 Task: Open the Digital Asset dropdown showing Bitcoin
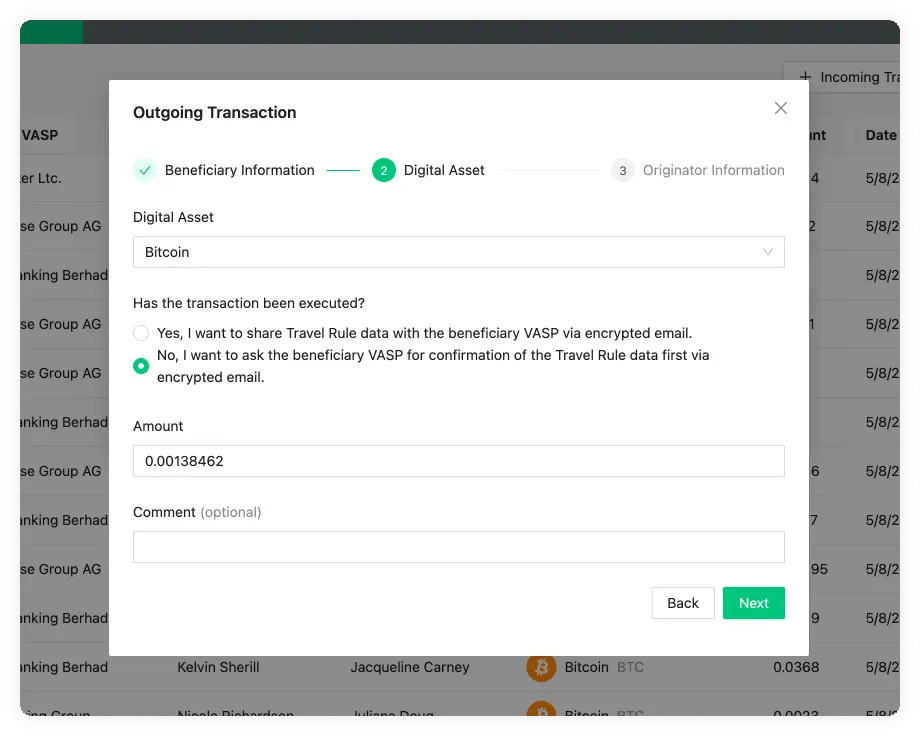click(458, 252)
